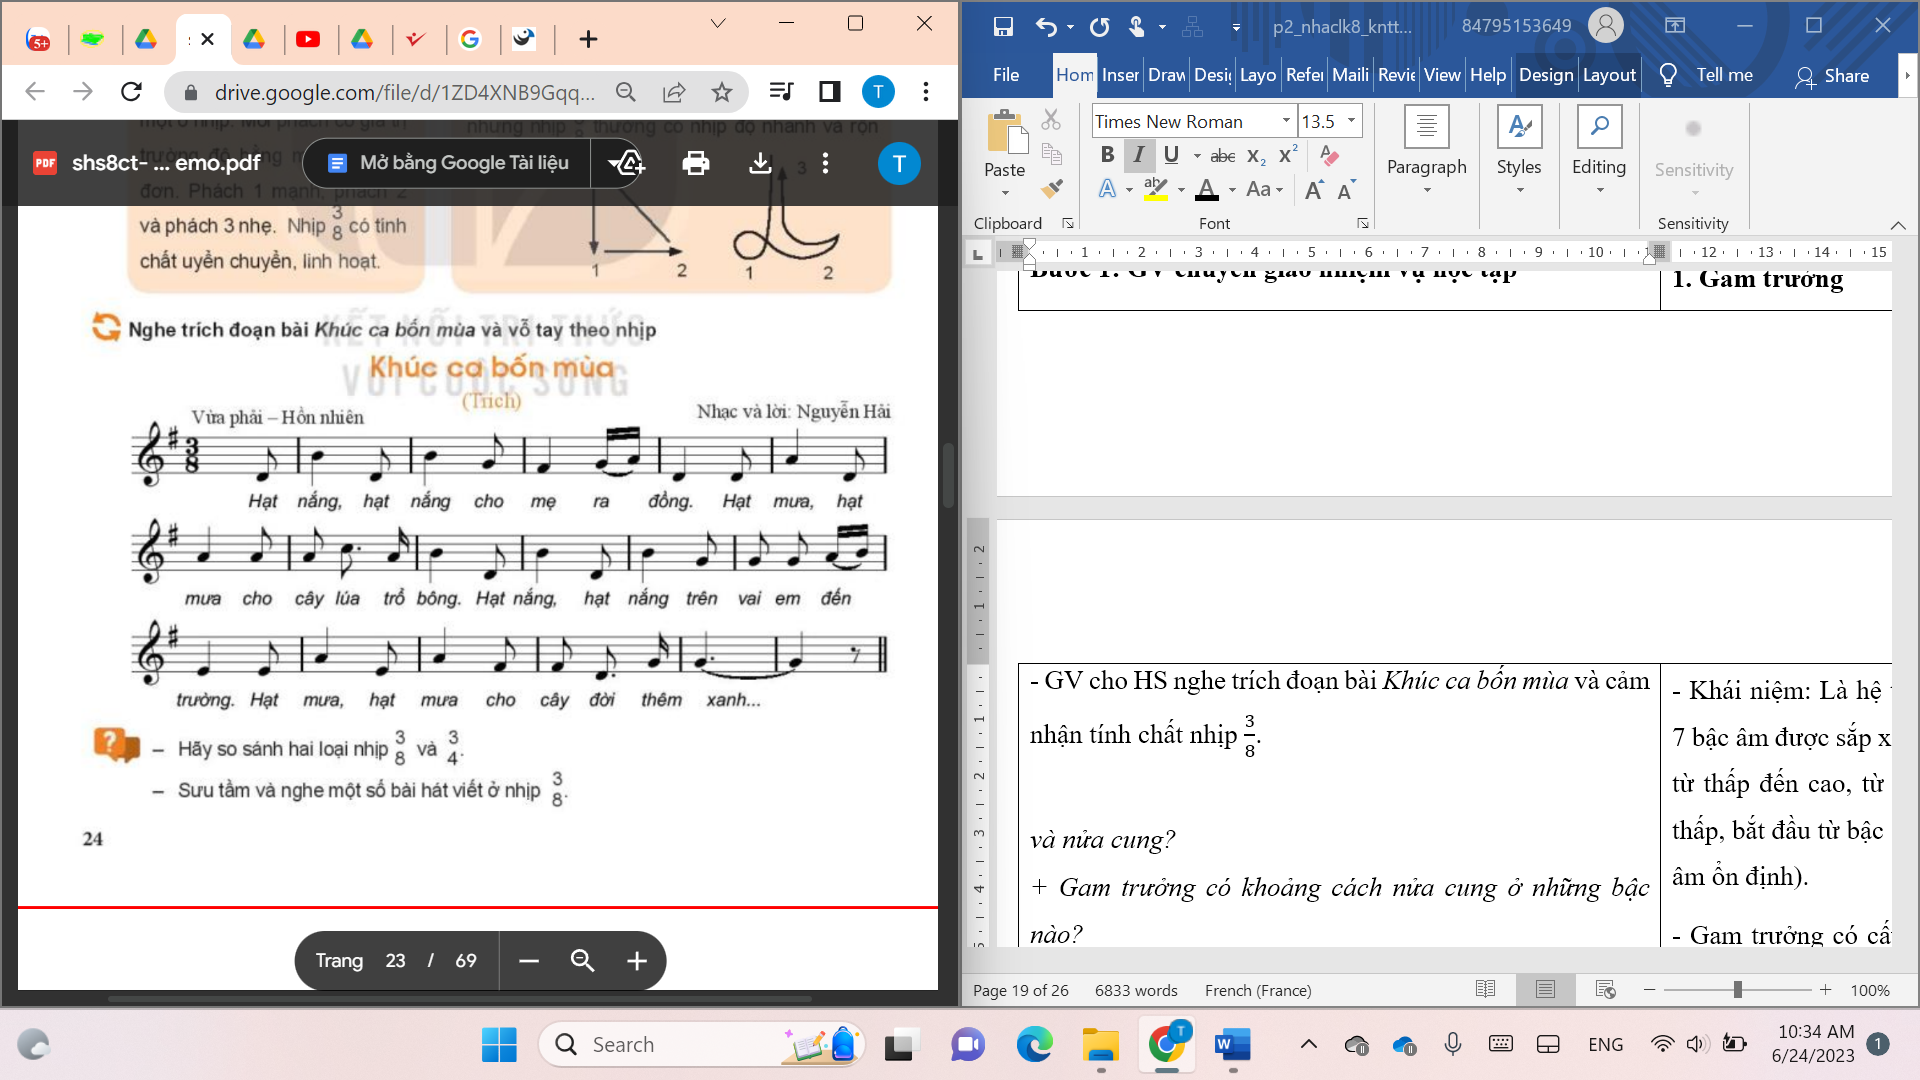Open Chrome side panel icon
Screen dimensions: 1920x1080
829,92
